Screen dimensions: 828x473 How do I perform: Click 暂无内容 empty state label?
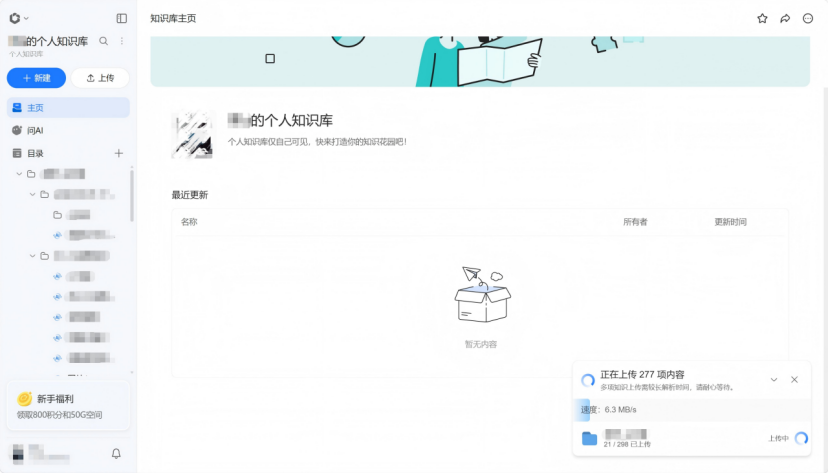(481, 344)
